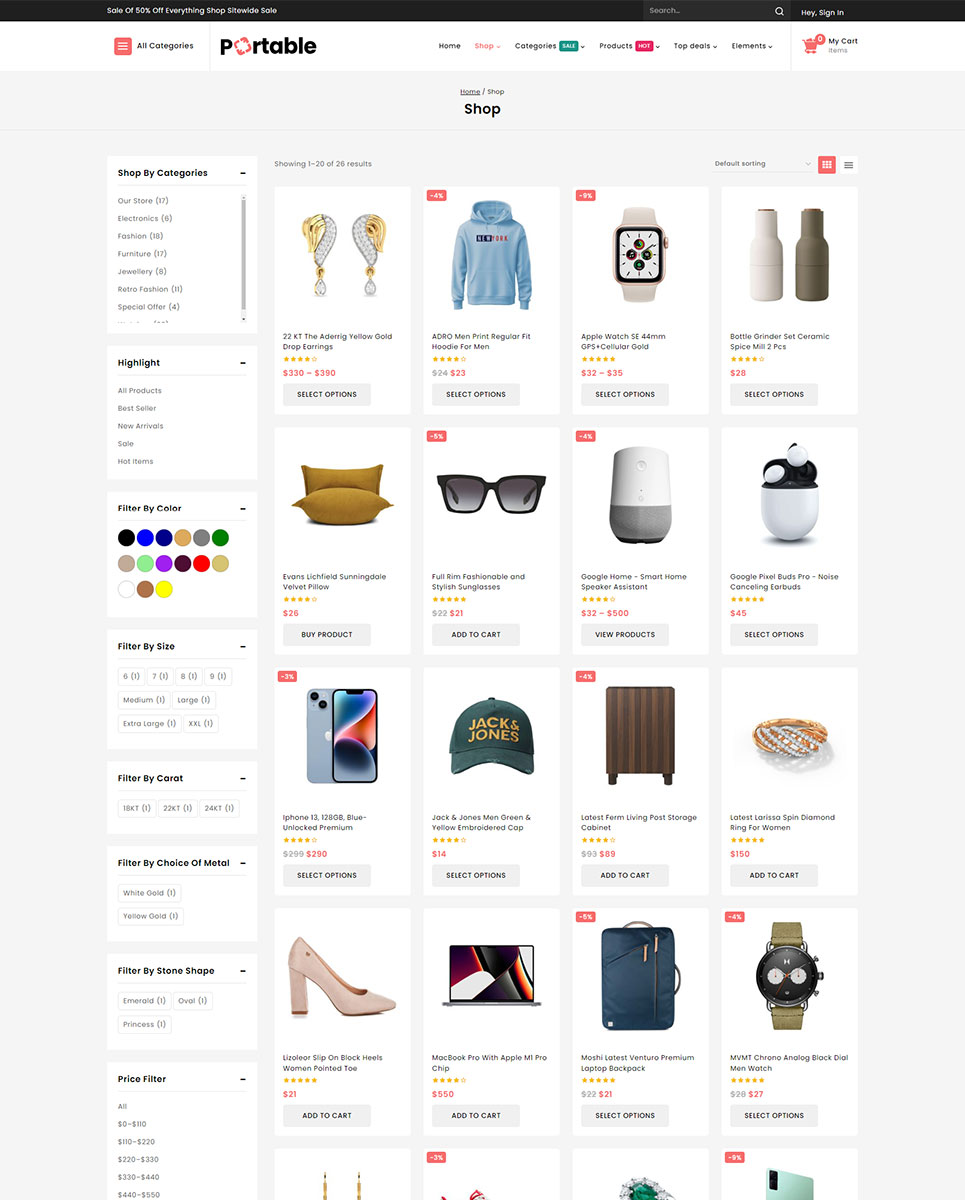Switch to list view layout
The image size is (965, 1200).
coord(848,164)
